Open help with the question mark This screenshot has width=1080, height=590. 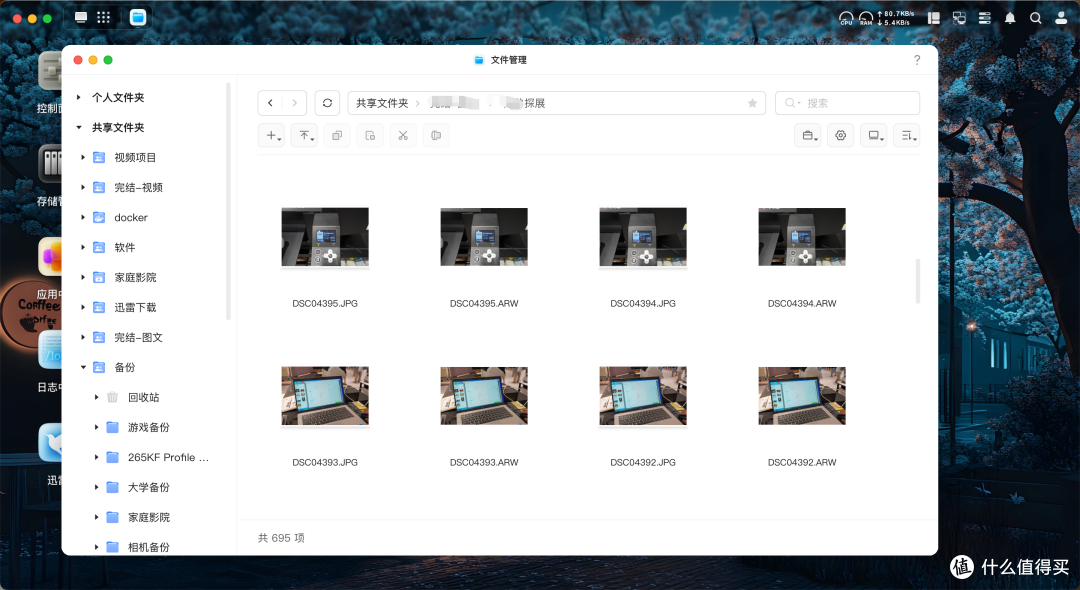coord(917,60)
